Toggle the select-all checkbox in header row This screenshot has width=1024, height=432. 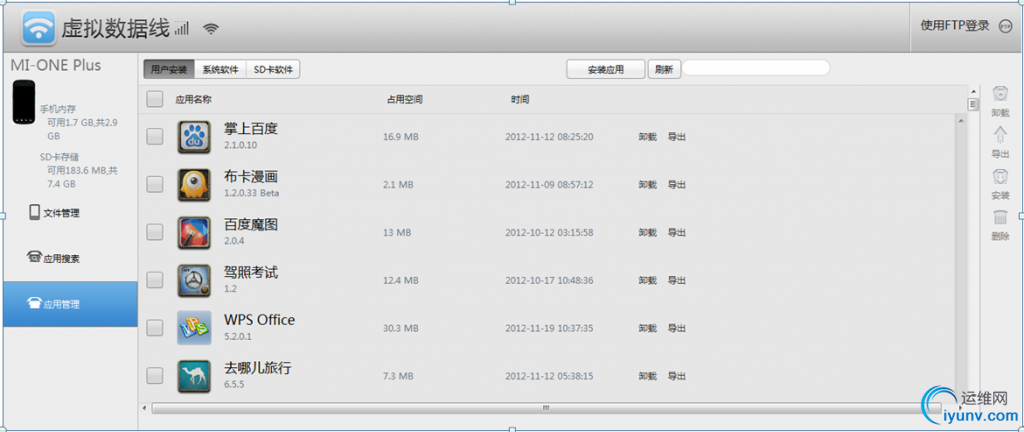tap(155, 99)
